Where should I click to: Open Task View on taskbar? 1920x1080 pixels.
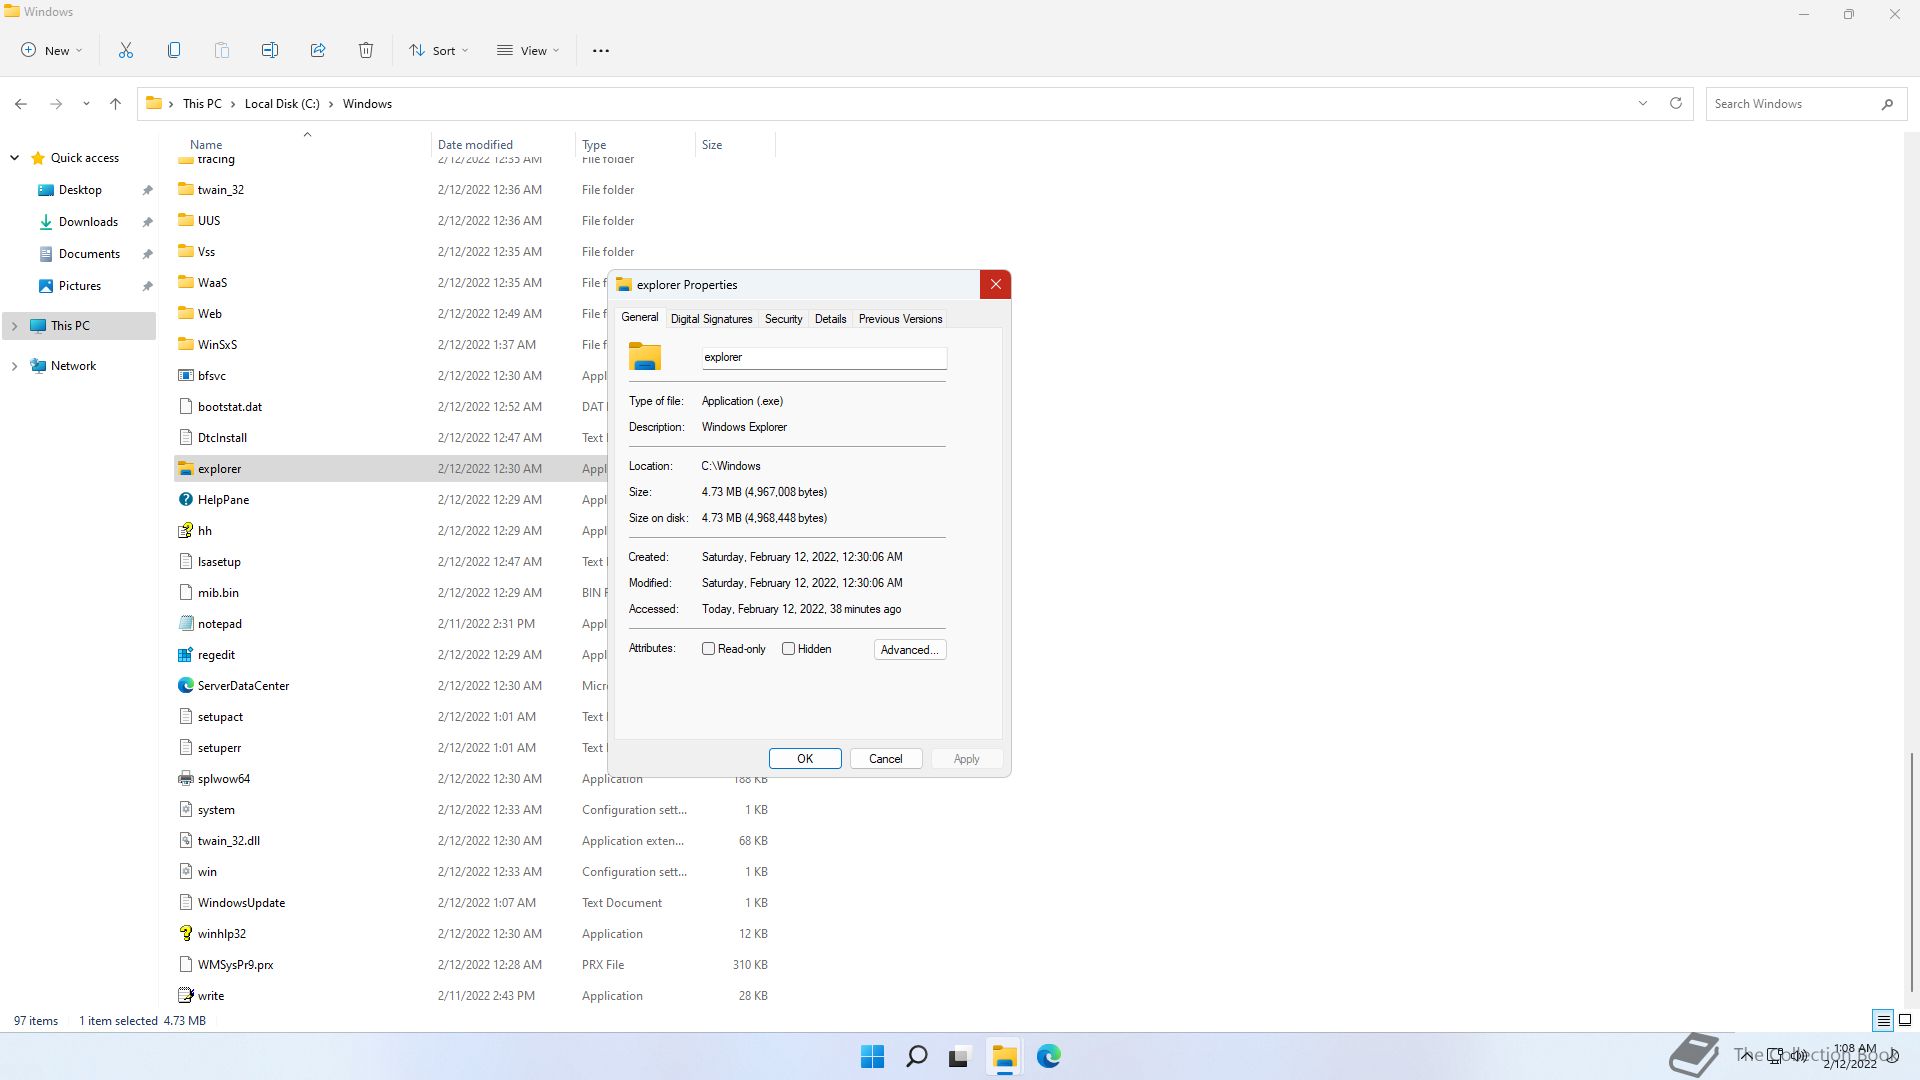[x=960, y=1056]
